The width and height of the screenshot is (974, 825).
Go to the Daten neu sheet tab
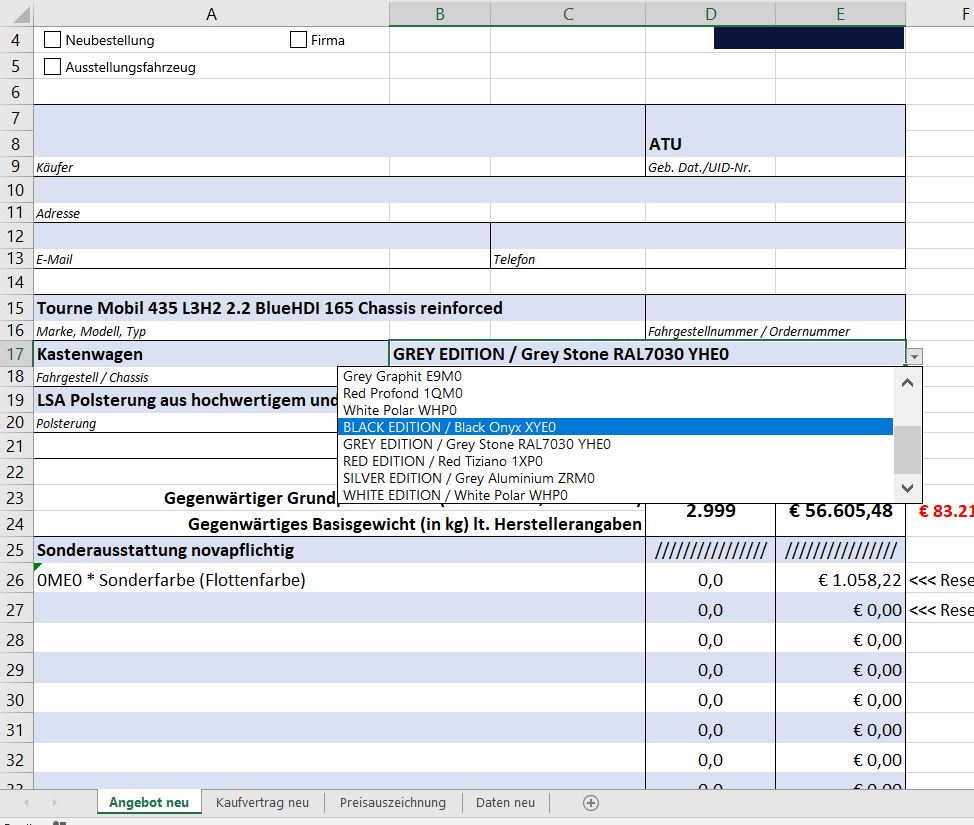click(505, 803)
